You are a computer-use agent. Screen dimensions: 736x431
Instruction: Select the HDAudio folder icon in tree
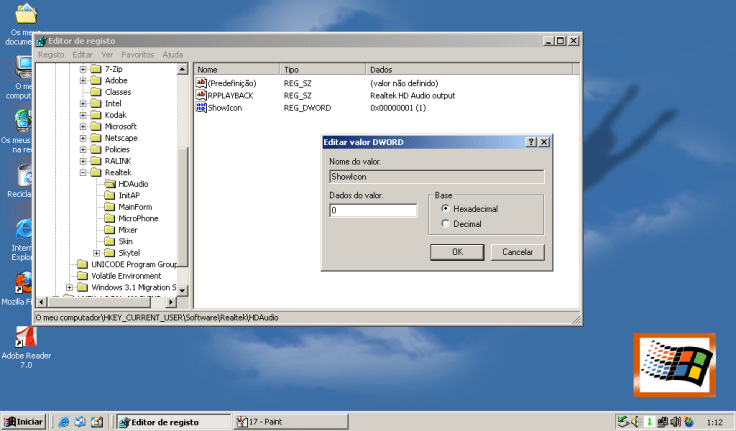[110, 184]
